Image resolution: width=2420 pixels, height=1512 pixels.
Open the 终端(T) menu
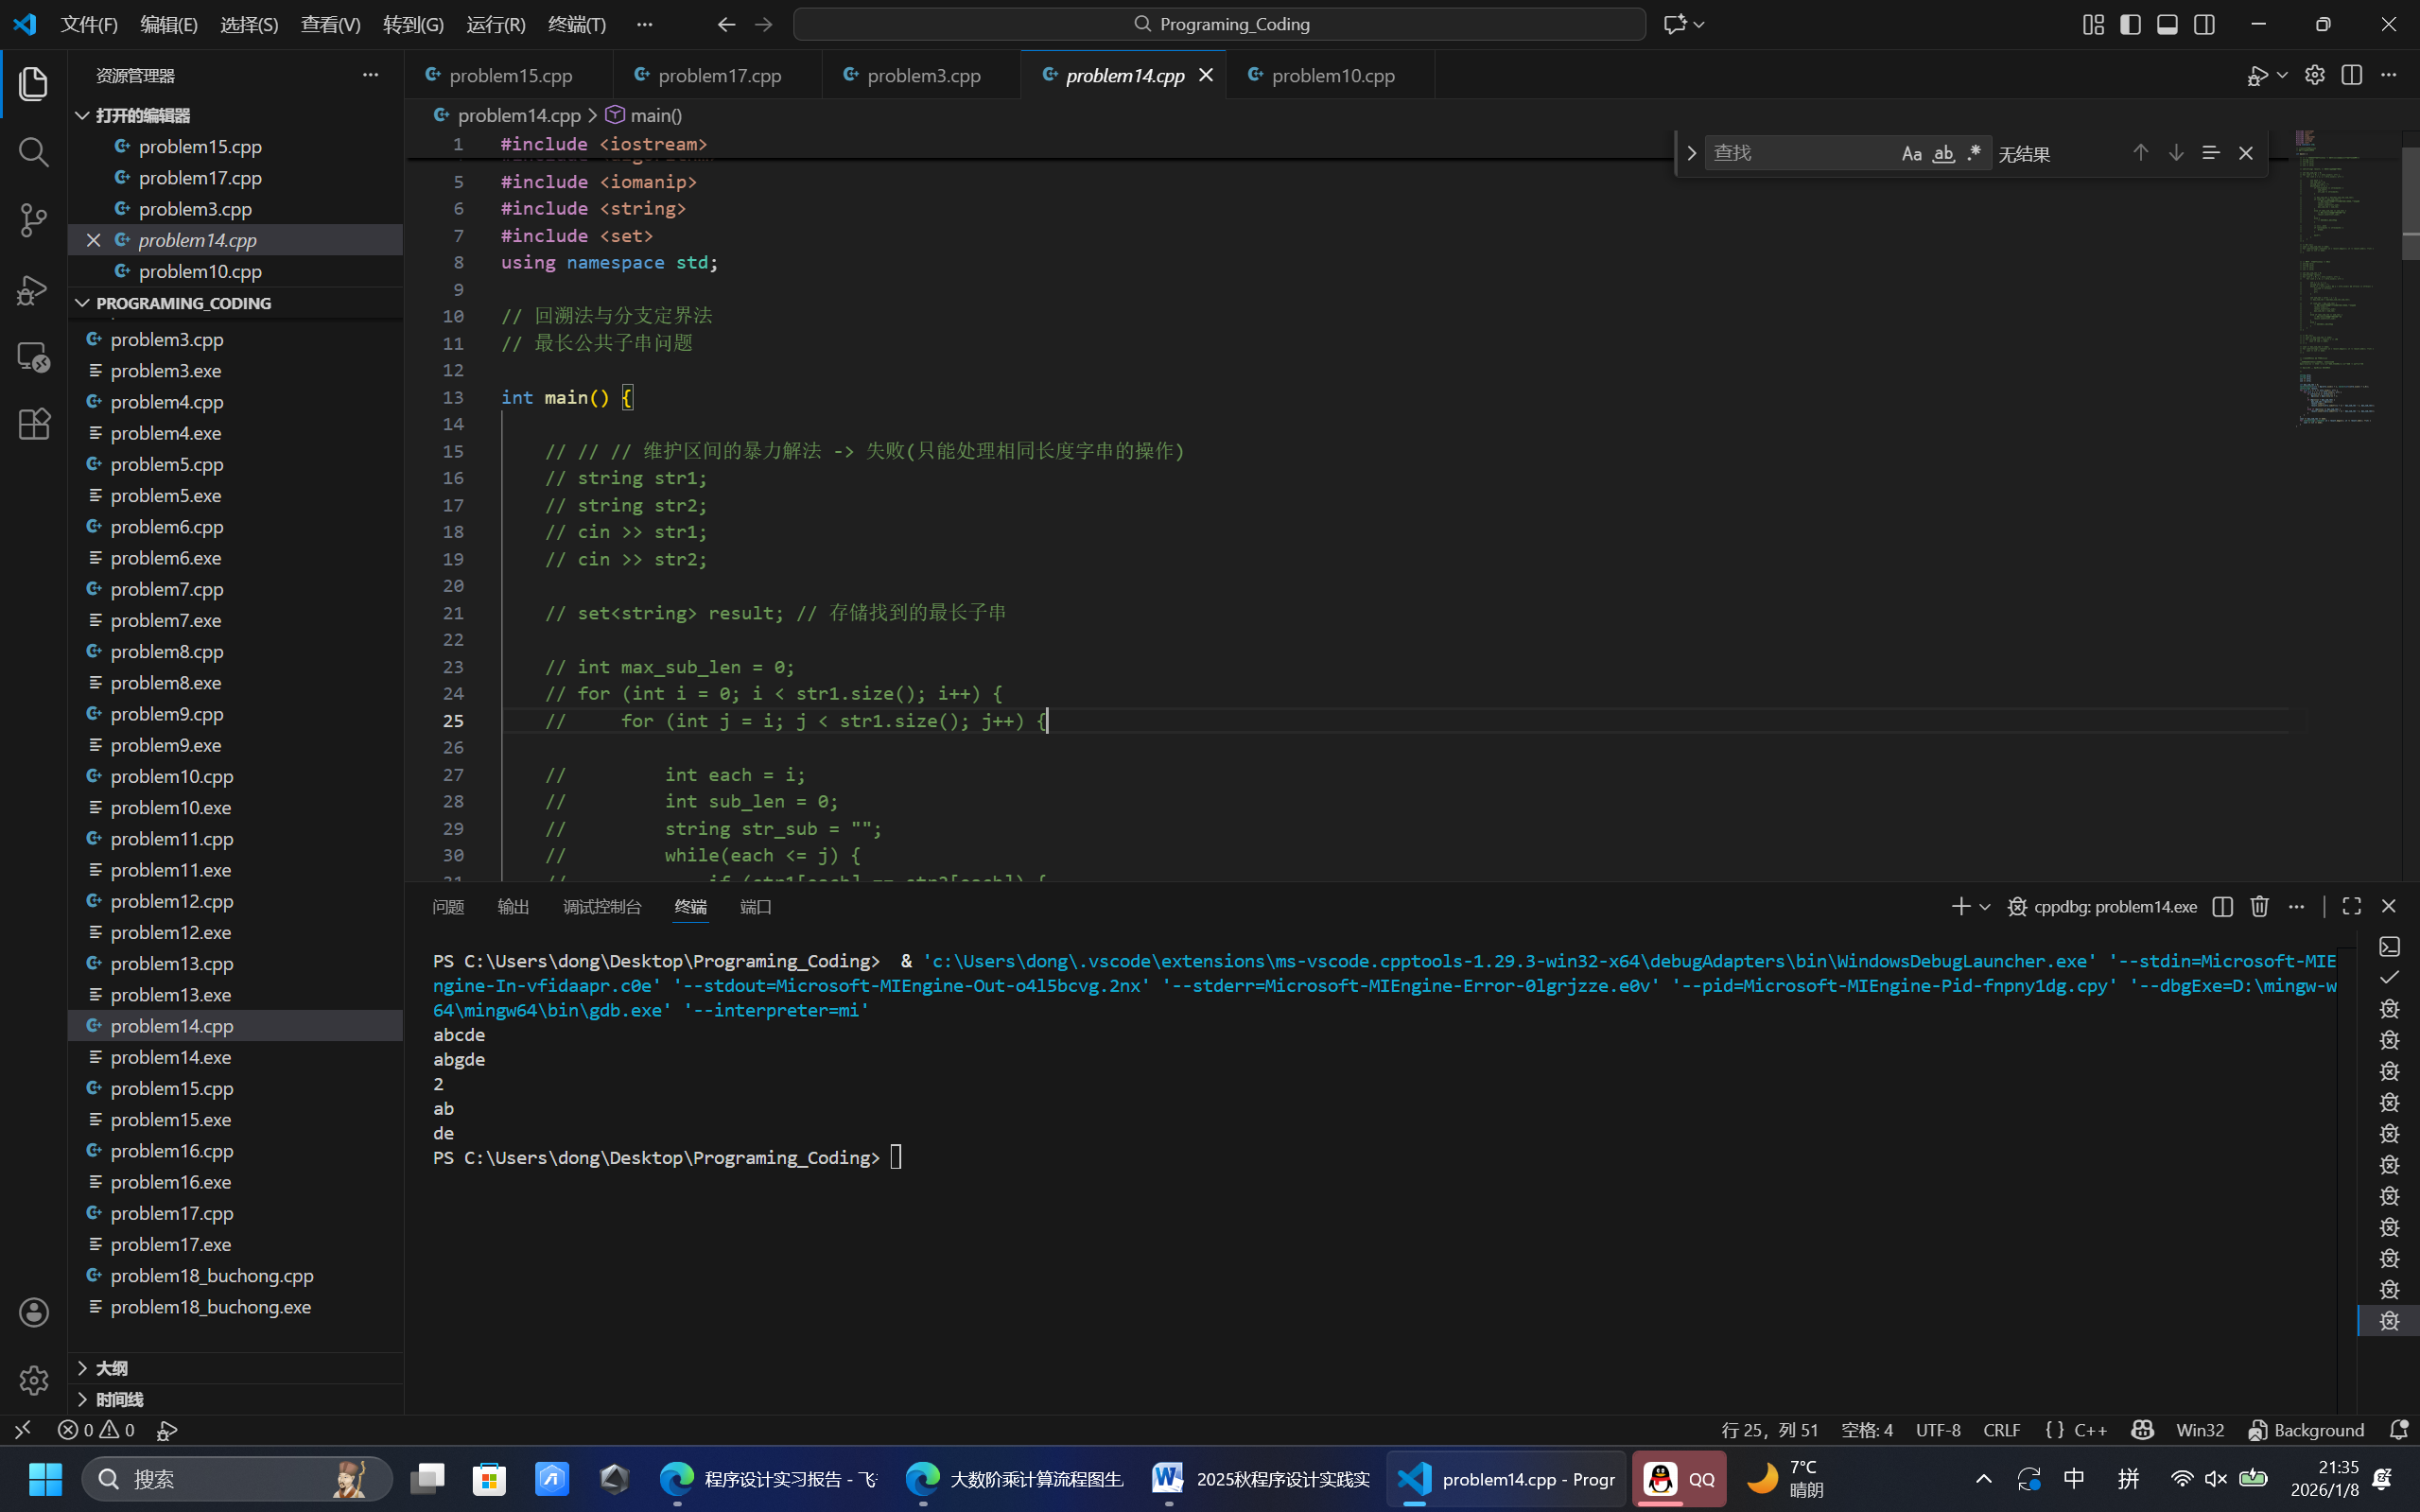(577, 24)
